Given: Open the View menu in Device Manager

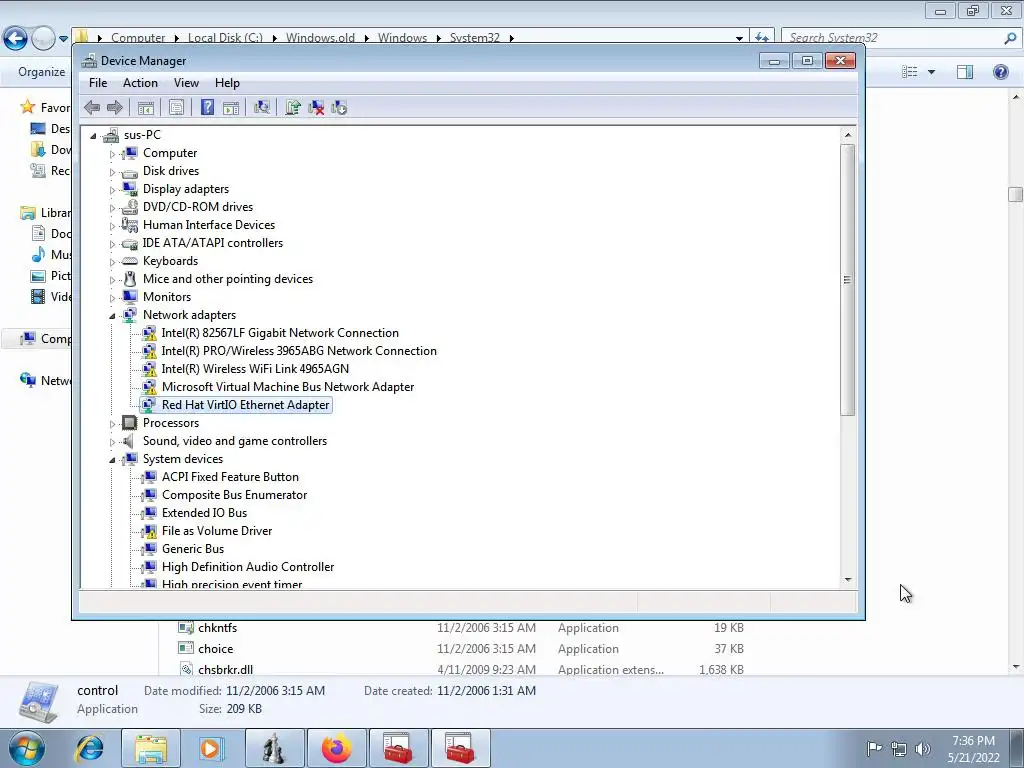Looking at the screenshot, I should click(186, 83).
